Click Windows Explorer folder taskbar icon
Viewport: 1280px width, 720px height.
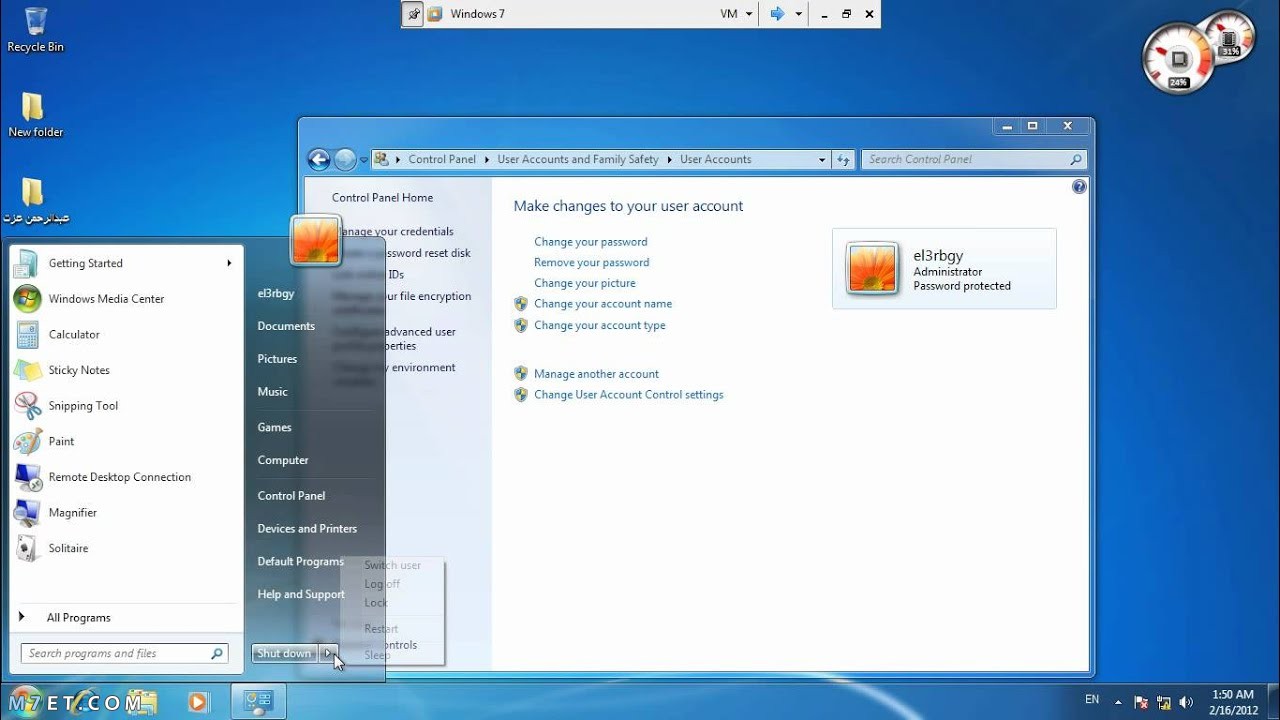pyautogui.click(x=141, y=702)
